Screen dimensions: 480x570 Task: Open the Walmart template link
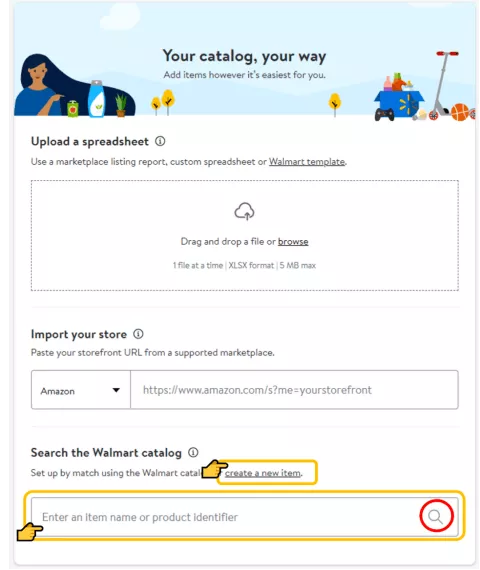[x=307, y=161]
